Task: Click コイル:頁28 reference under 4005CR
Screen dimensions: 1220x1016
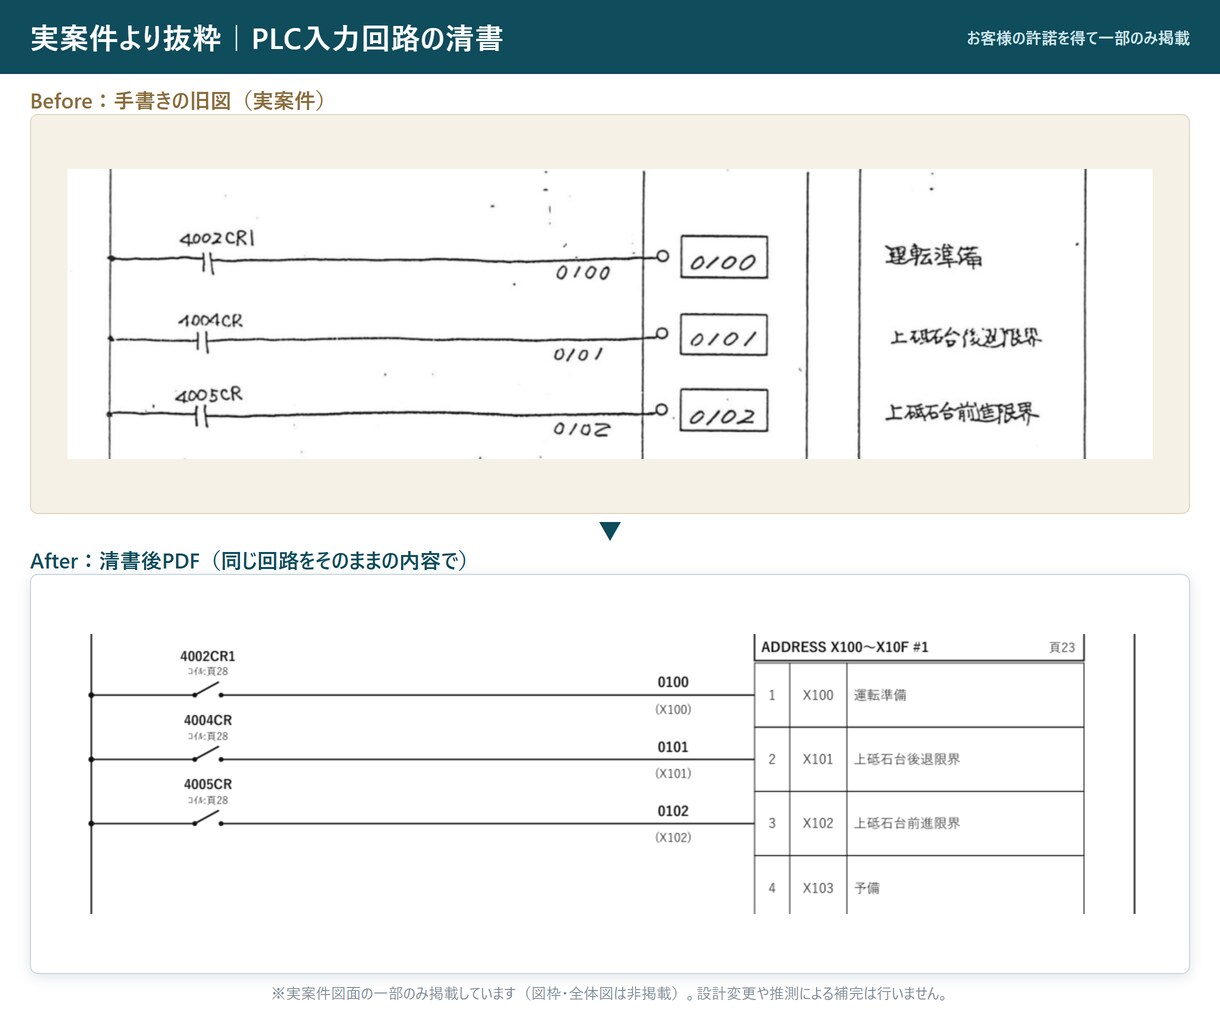Action: tap(208, 800)
